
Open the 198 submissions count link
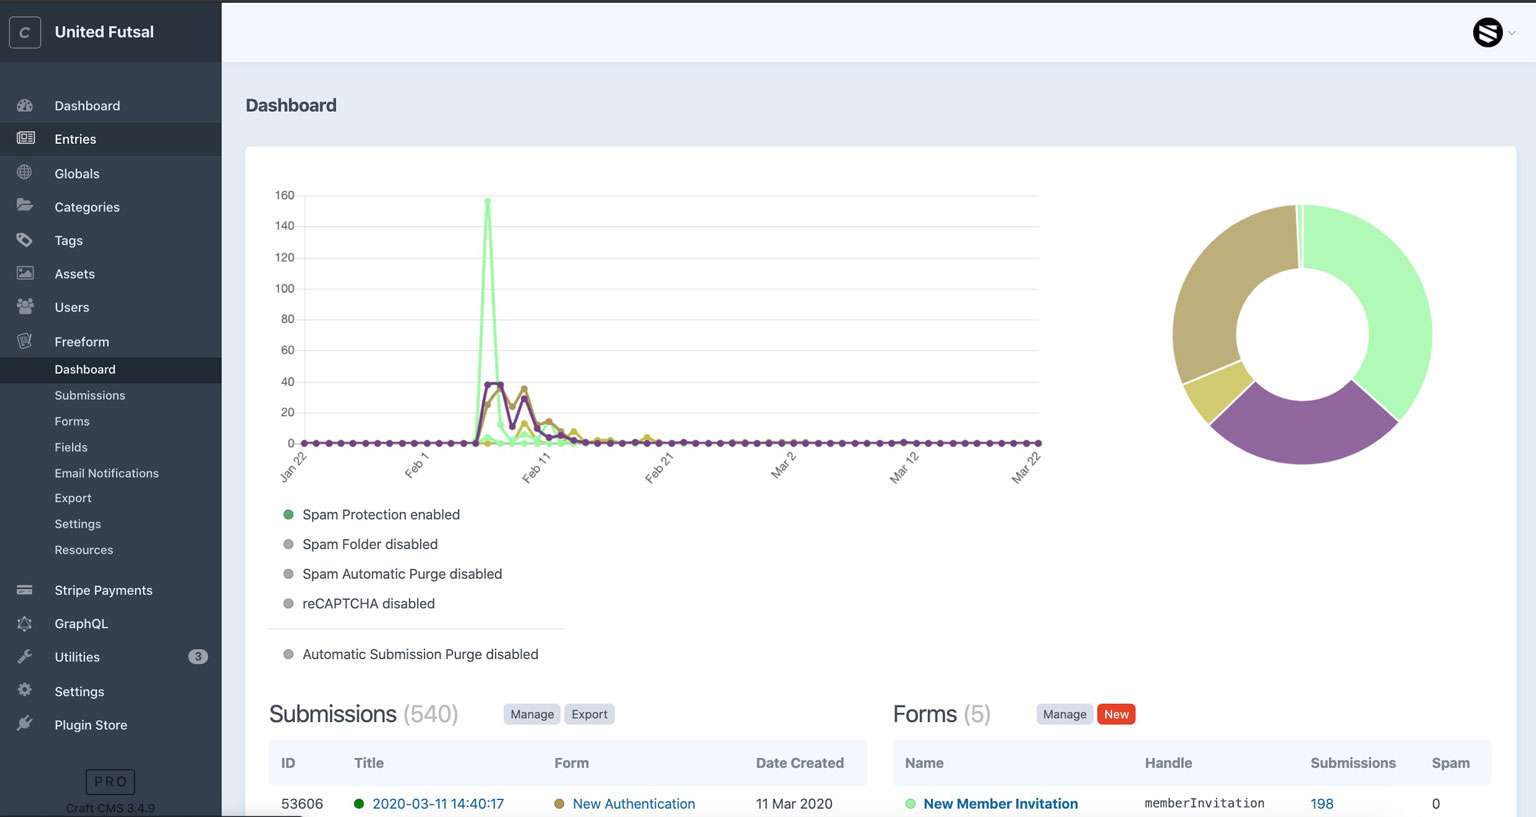[1322, 803]
